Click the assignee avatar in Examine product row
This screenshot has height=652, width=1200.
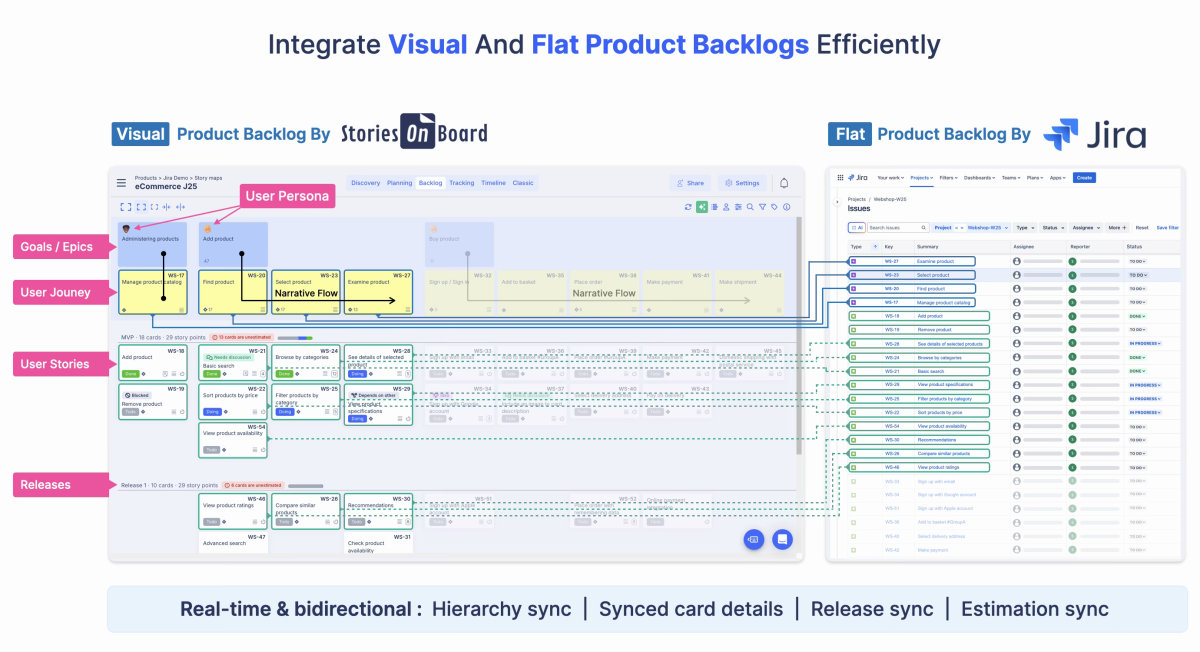tap(1017, 261)
